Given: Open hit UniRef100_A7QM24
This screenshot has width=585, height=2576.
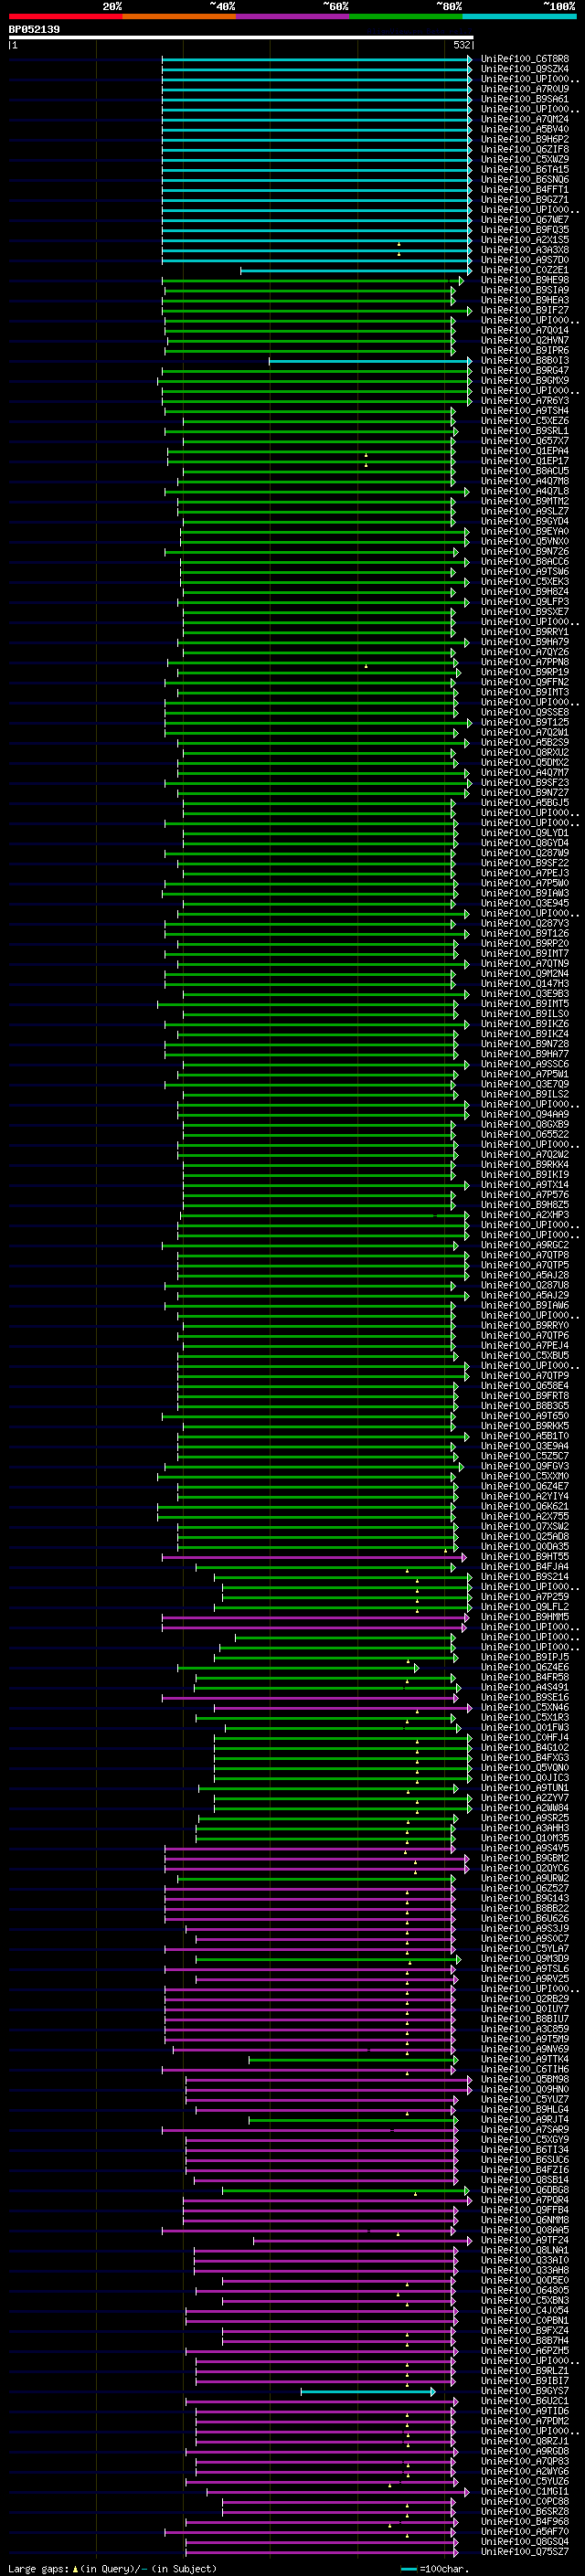Looking at the screenshot, I should pos(525,119).
